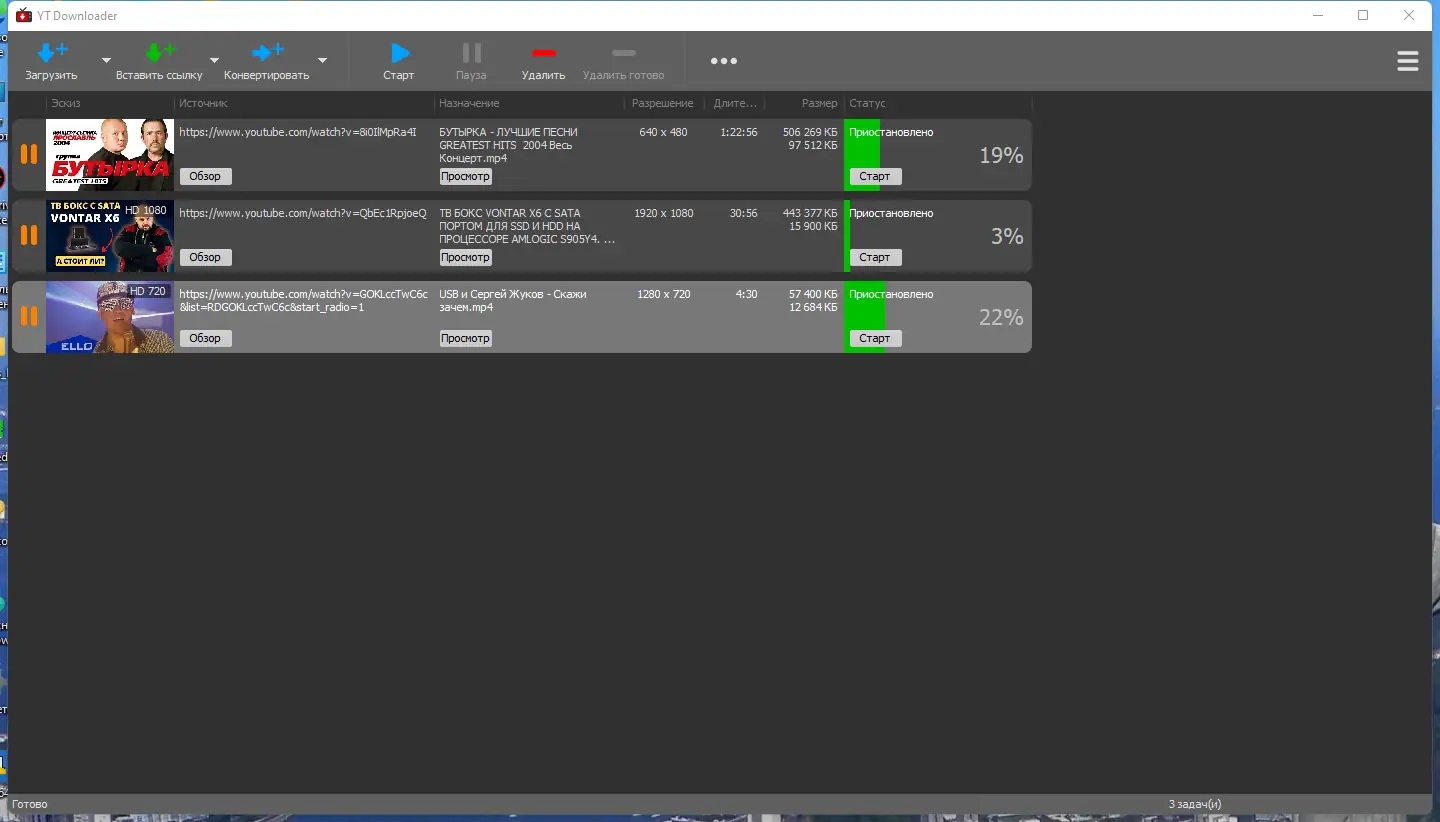Click Просмотр for the БУТЫРКА file
The width and height of the screenshot is (1440, 822).
click(466, 176)
